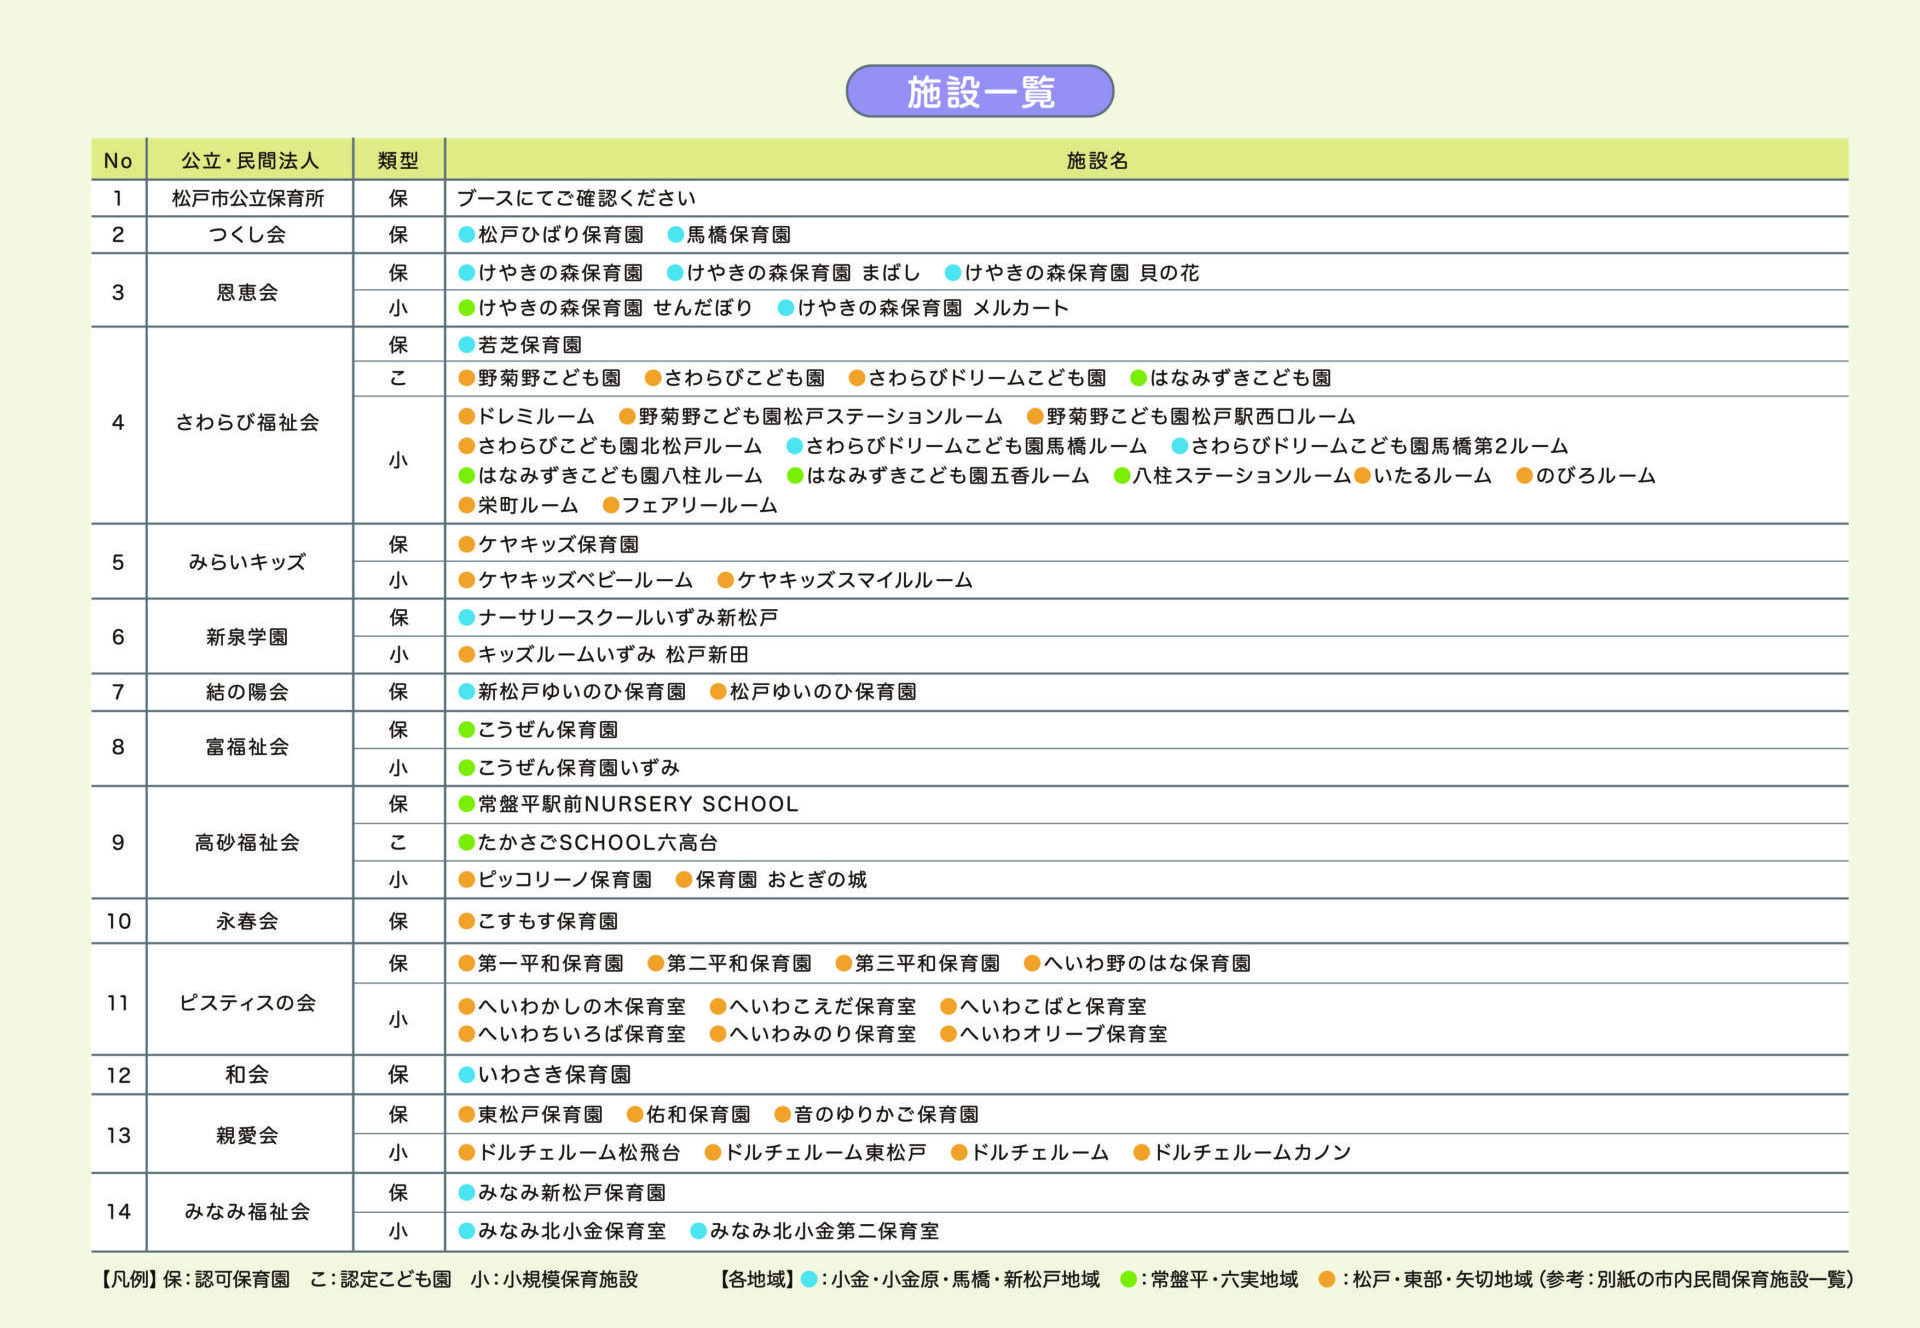Click 野菊野こども園 in the こ row
Viewport: 1920px width, 1328px height.
(x=549, y=377)
